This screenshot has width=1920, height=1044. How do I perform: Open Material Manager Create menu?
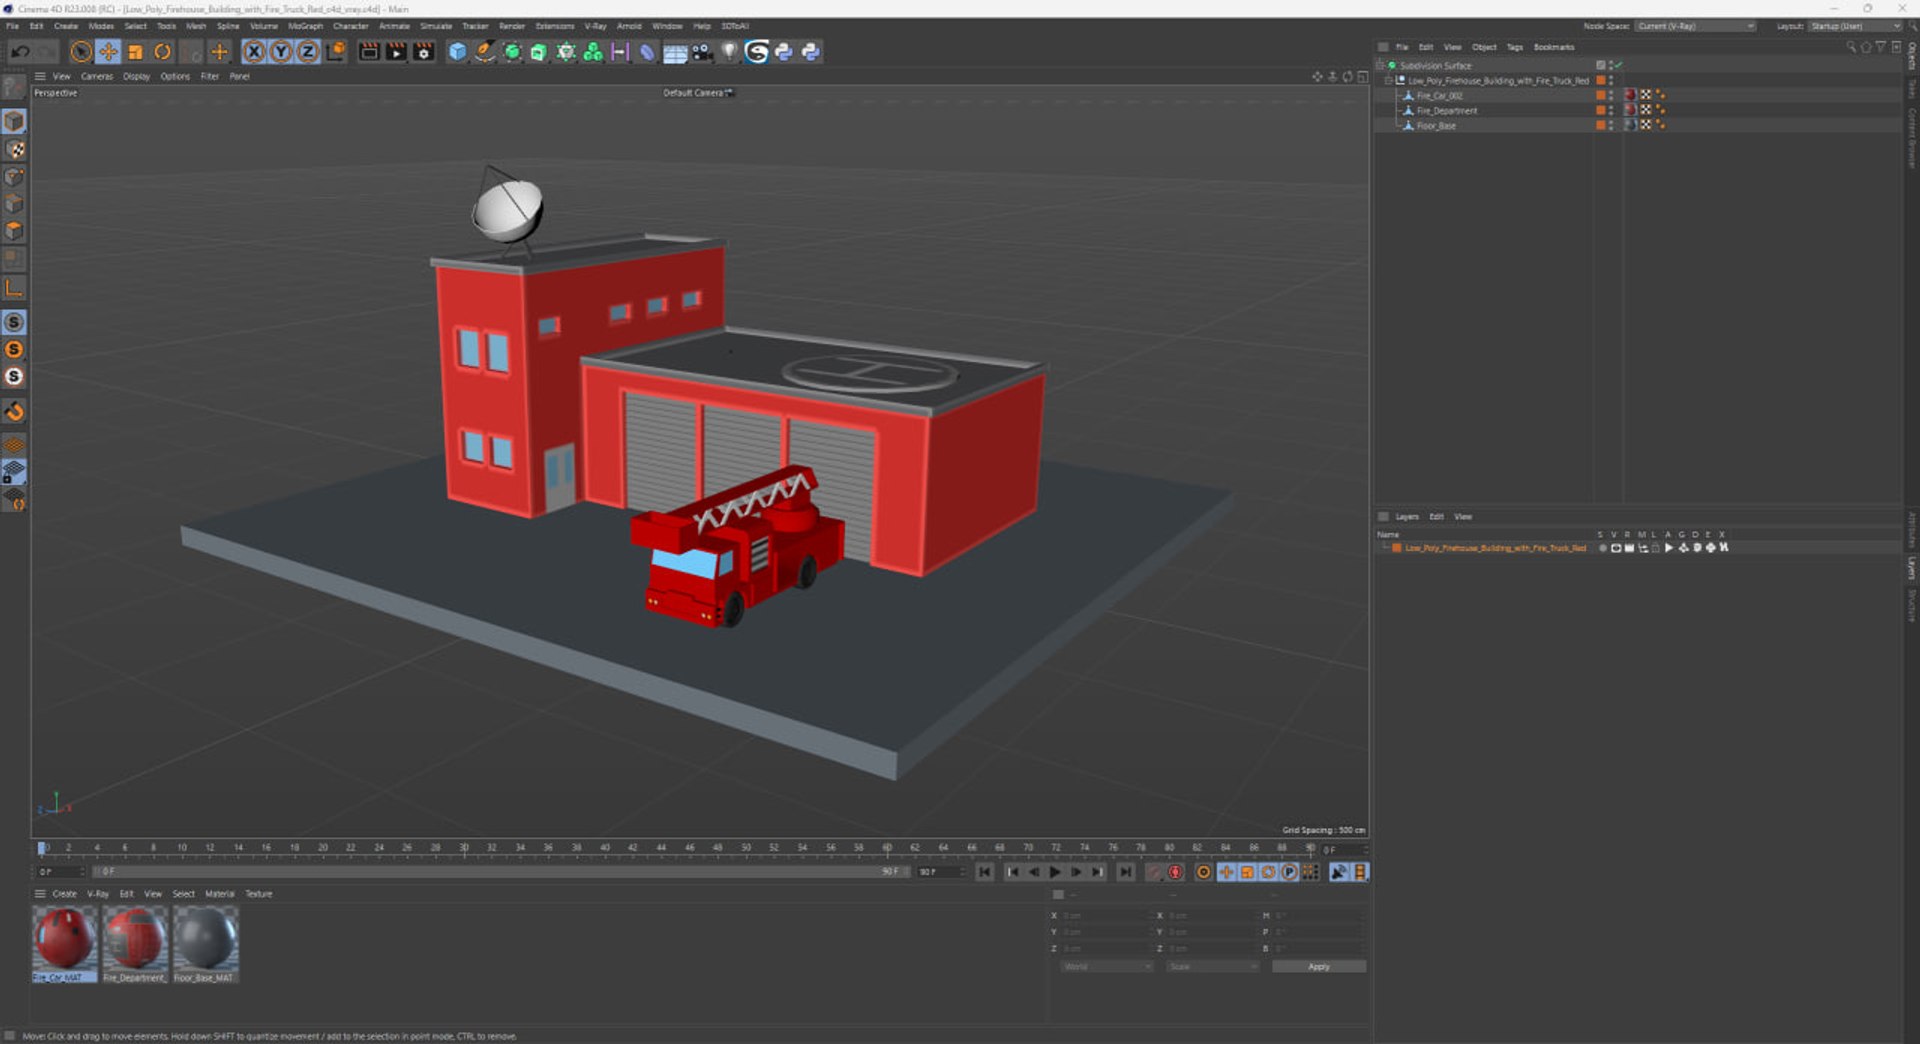(64, 894)
